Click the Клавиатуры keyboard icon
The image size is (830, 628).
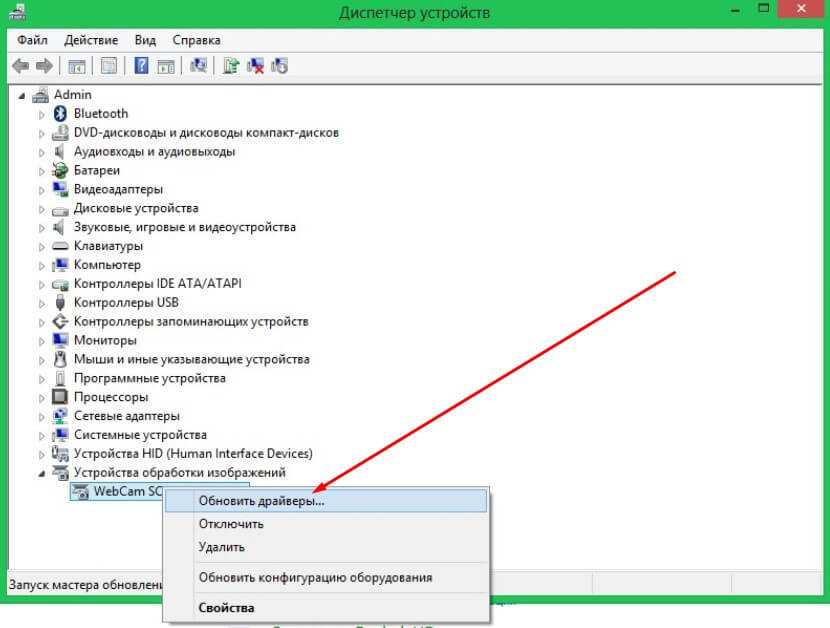[x=60, y=246]
